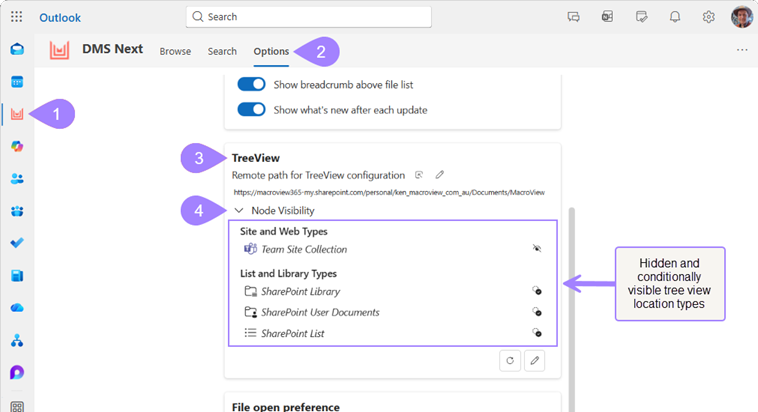This screenshot has height=412, width=758.
Task: Select the Options tab
Action: pos(271,51)
